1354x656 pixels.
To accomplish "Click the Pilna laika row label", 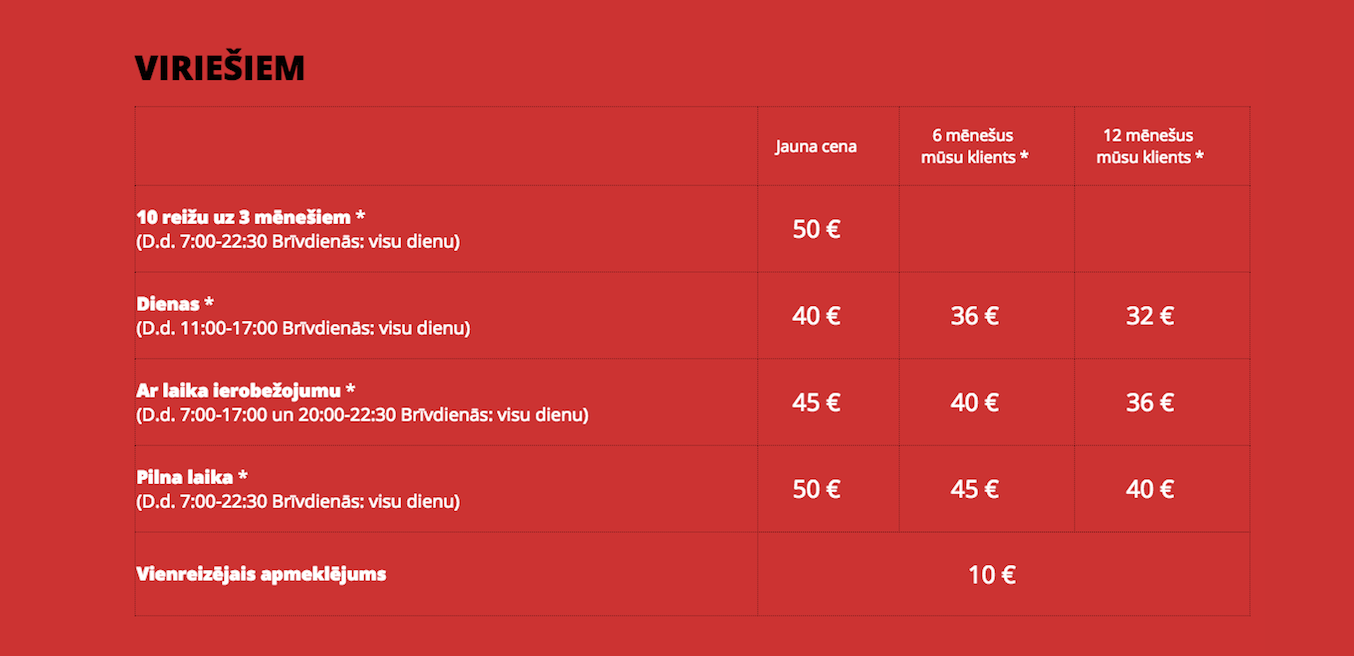I will coord(192,477).
